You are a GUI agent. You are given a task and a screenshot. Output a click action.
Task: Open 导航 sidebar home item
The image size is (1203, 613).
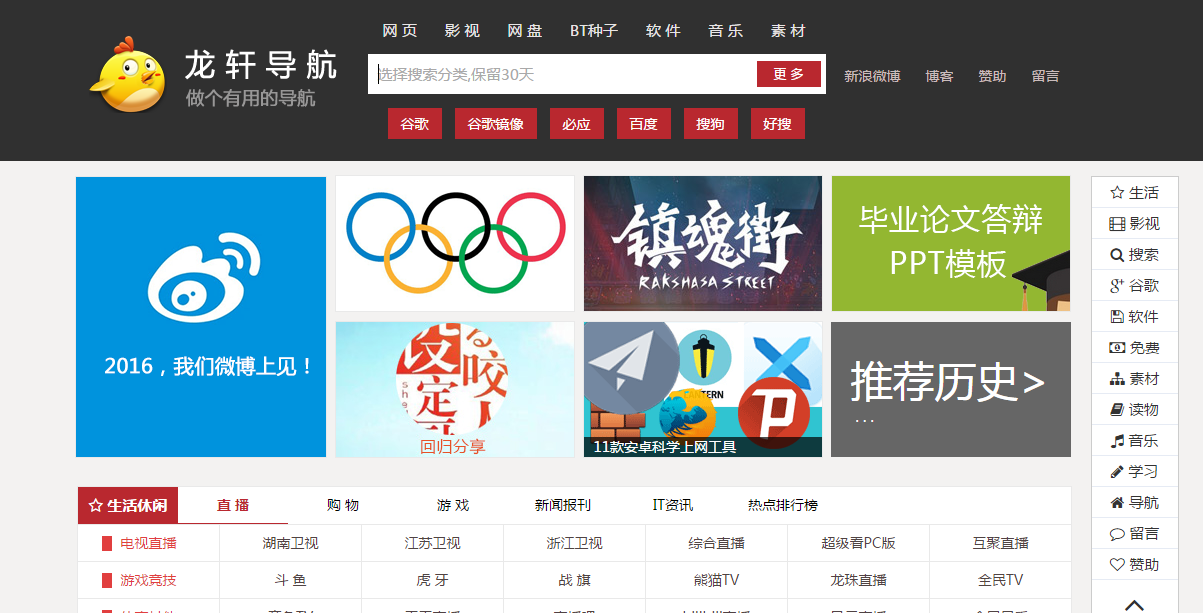pos(1134,503)
